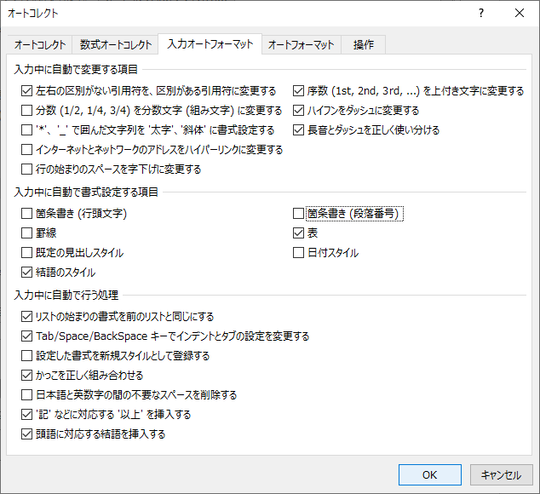This screenshot has height=494, width=540.
Task: Uncheck 長音とダッシュを正しく使い分ける checkbox
Action: (298, 130)
